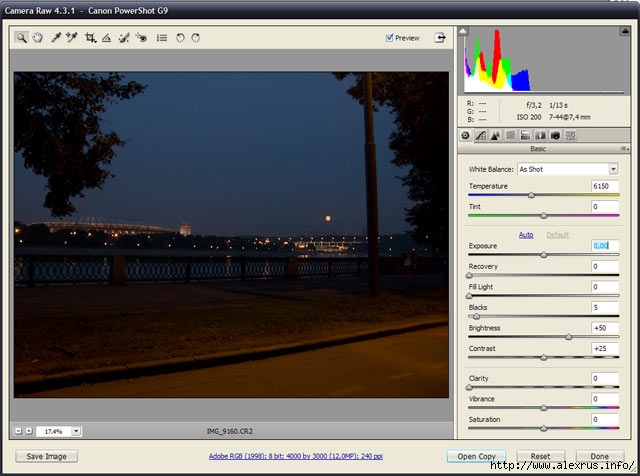
Task: Click the Tint slider handle
Action: click(544, 216)
